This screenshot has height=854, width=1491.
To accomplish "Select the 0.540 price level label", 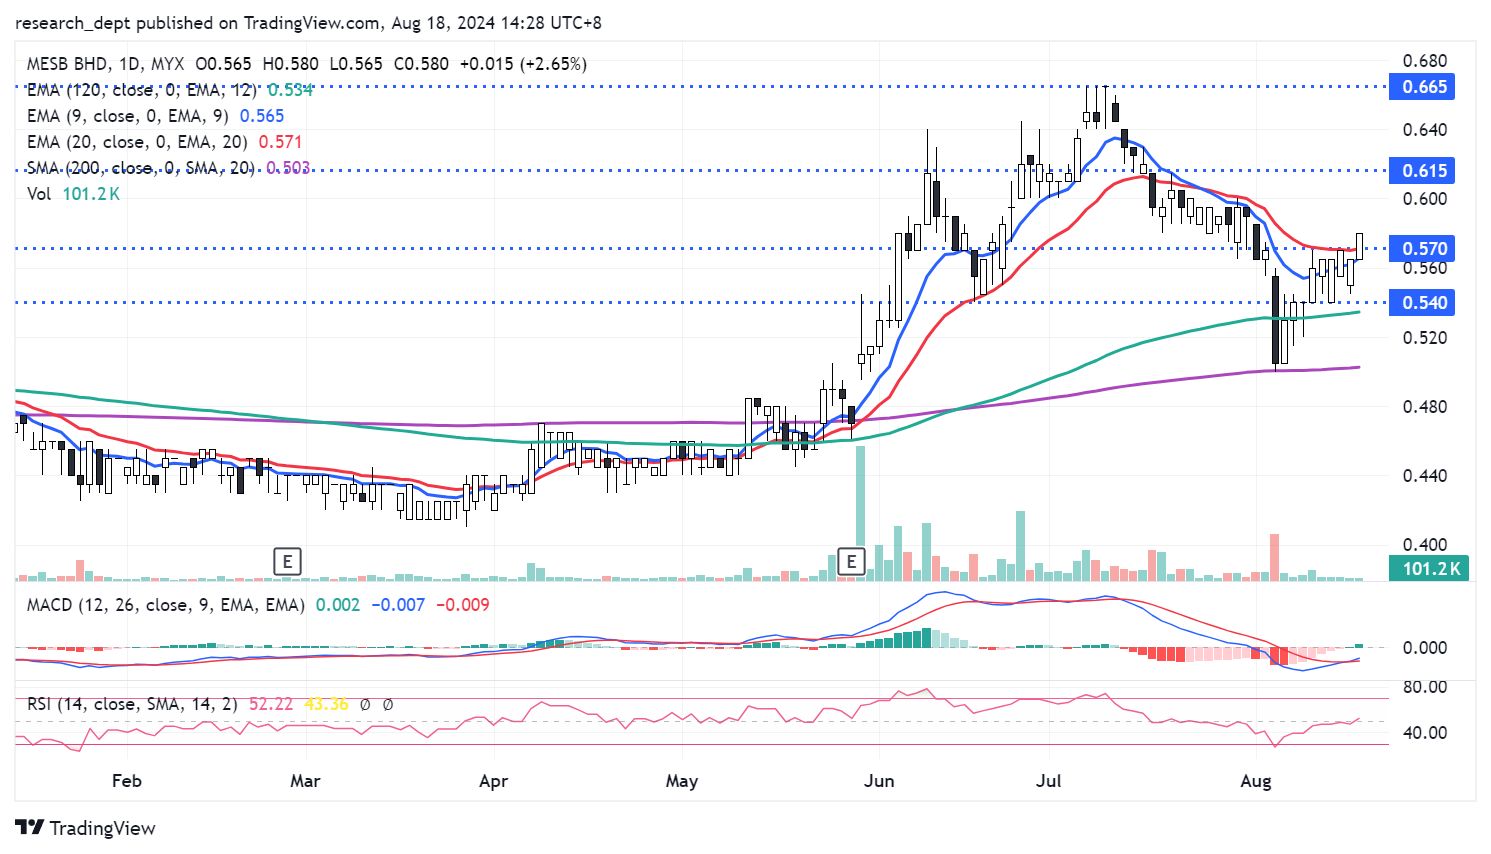I will click(1423, 303).
